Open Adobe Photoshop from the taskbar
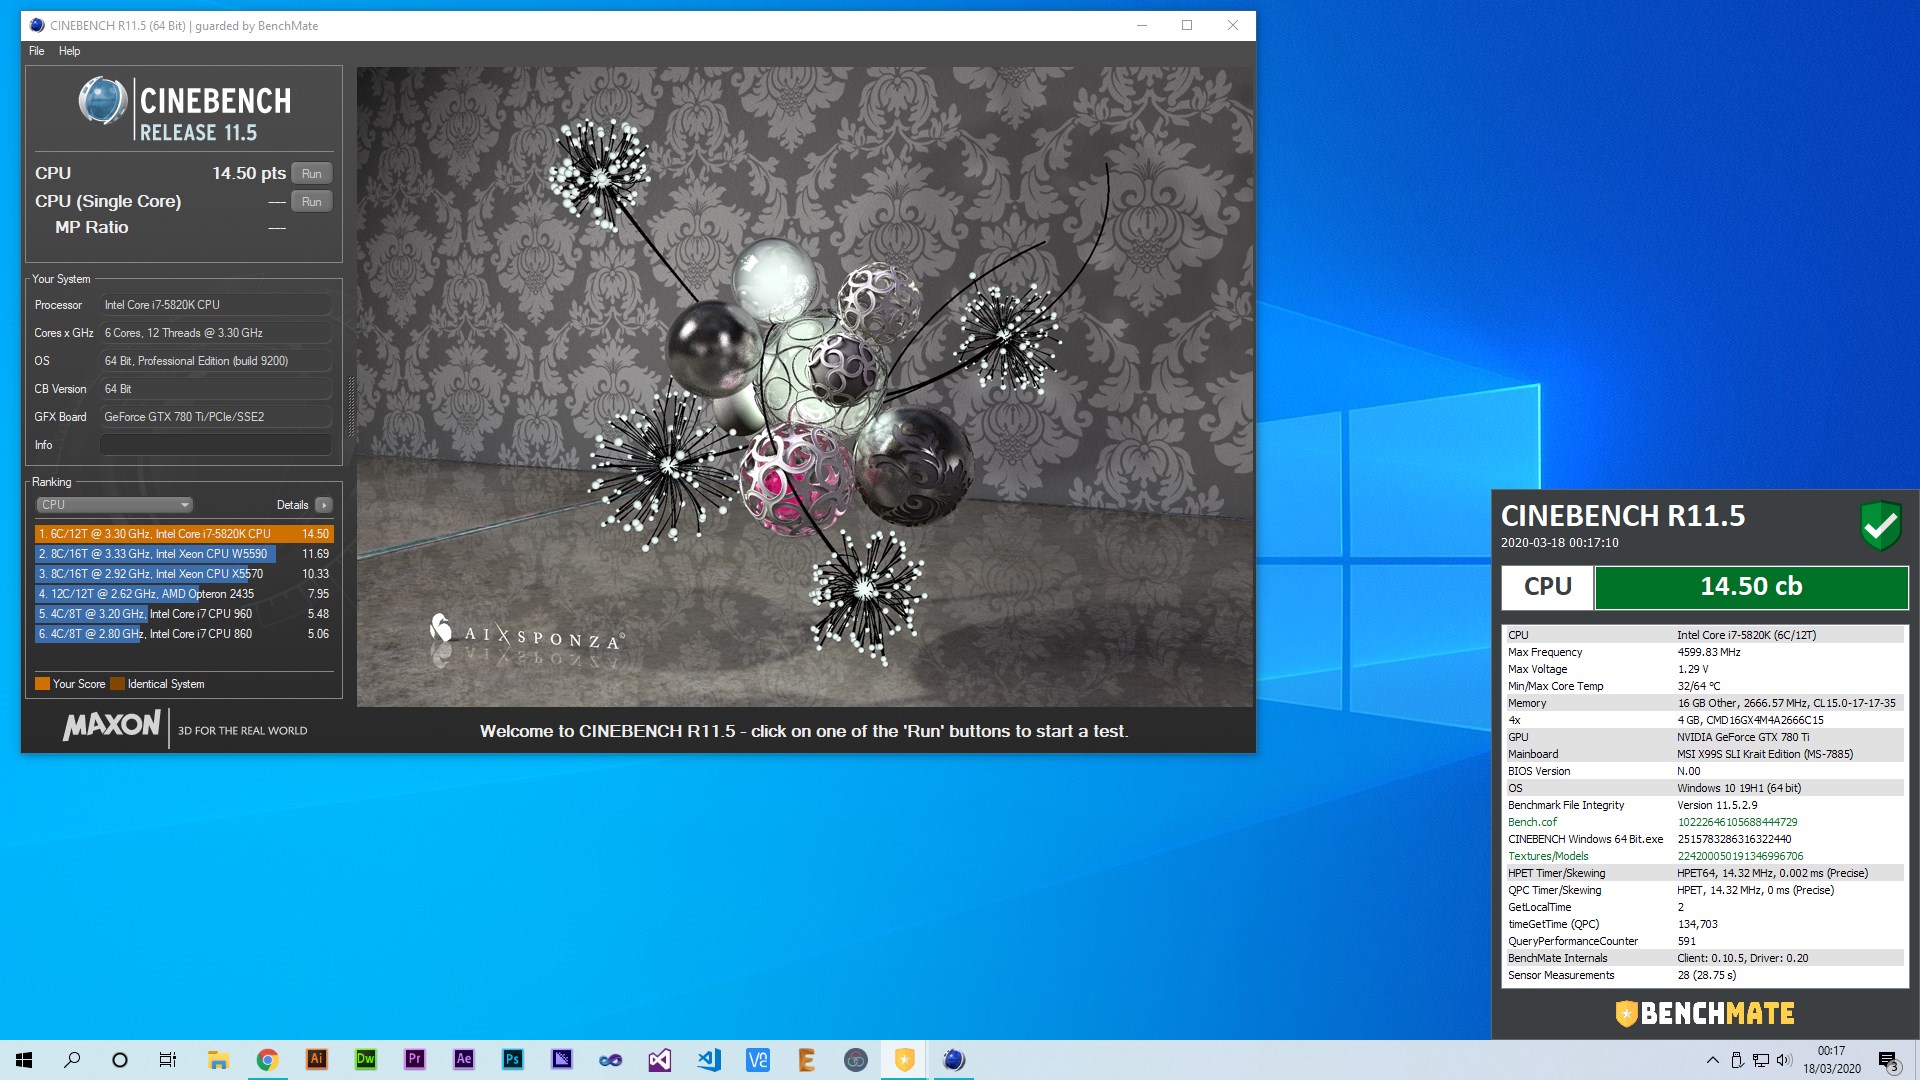Screen dimensions: 1920x1080 pos(512,1059)
